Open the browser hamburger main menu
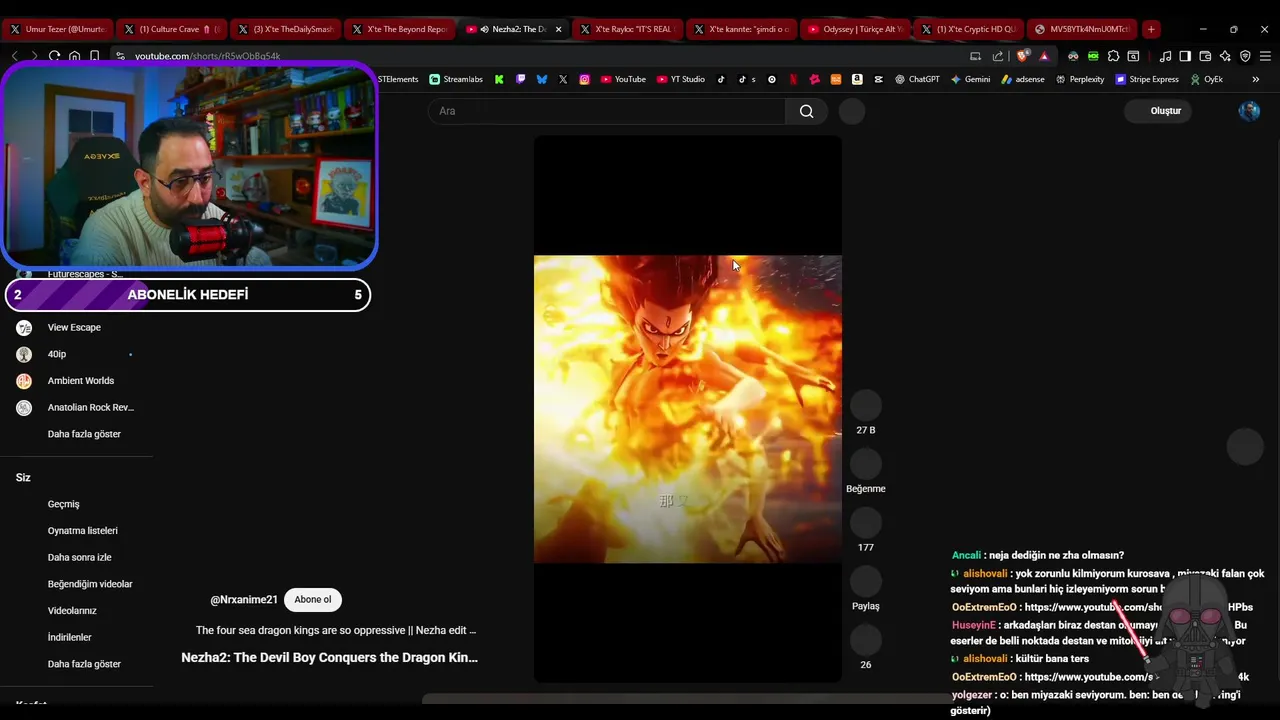Image resolution: width=1280 pixels, height=720 pixels. 1265,56
